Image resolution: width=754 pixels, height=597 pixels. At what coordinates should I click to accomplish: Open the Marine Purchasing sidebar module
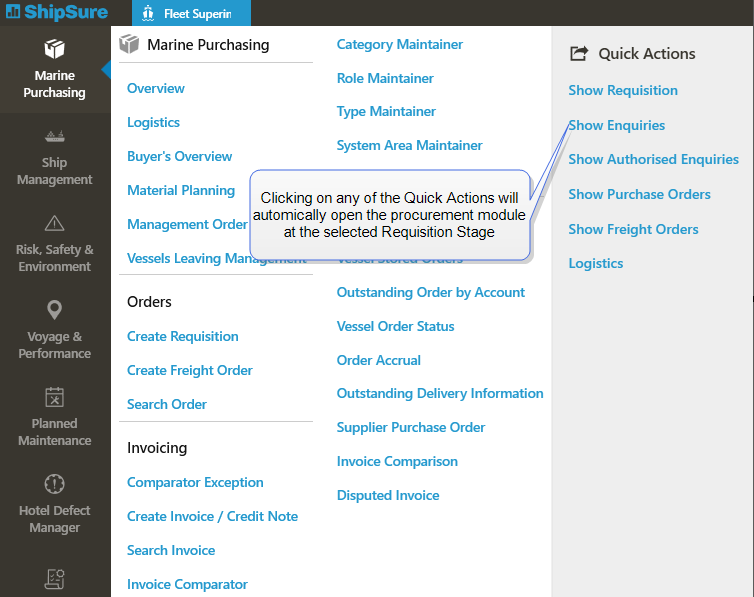[55, 70]
